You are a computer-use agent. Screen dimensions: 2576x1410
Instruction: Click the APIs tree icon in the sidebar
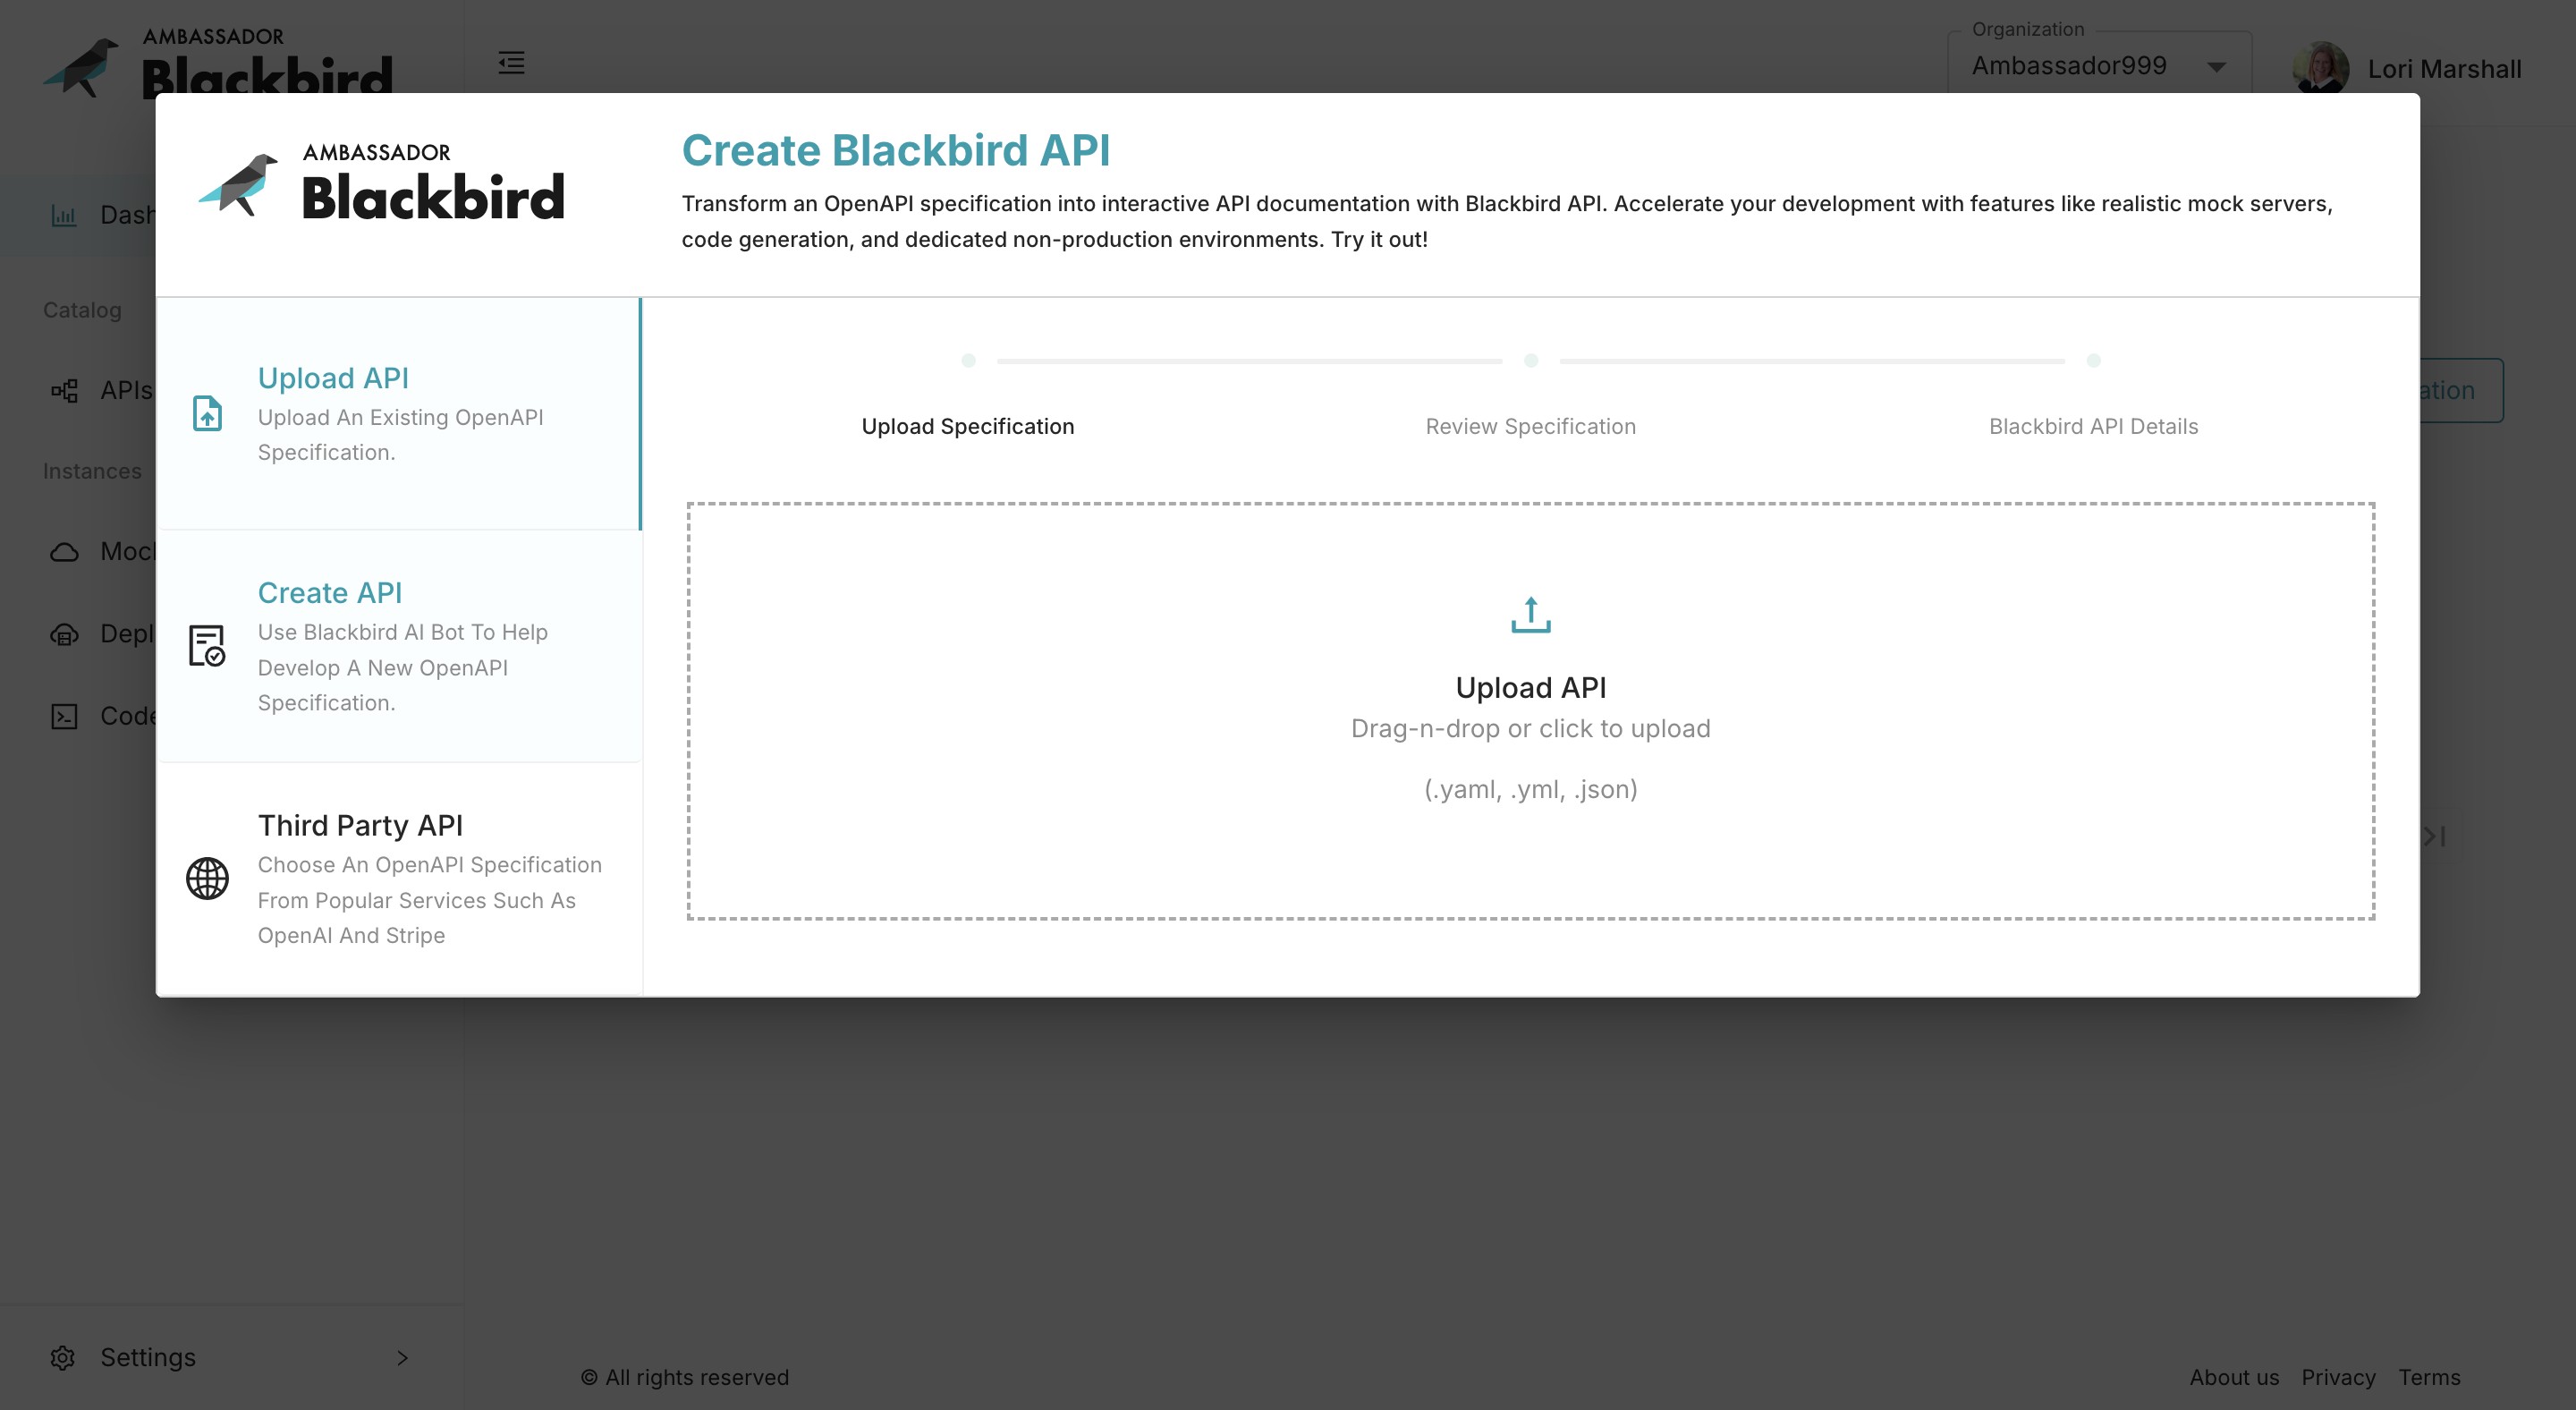[64, 390]
